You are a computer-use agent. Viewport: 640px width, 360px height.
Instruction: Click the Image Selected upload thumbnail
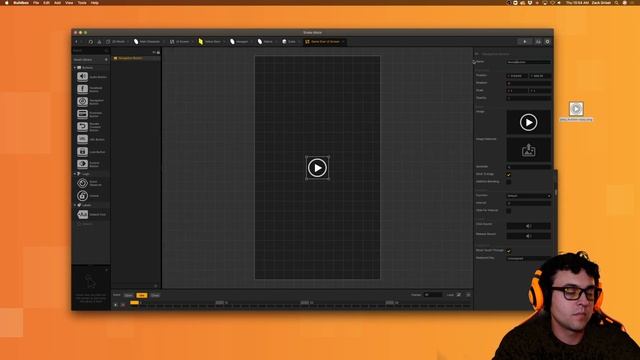click(x=529, y=150)
